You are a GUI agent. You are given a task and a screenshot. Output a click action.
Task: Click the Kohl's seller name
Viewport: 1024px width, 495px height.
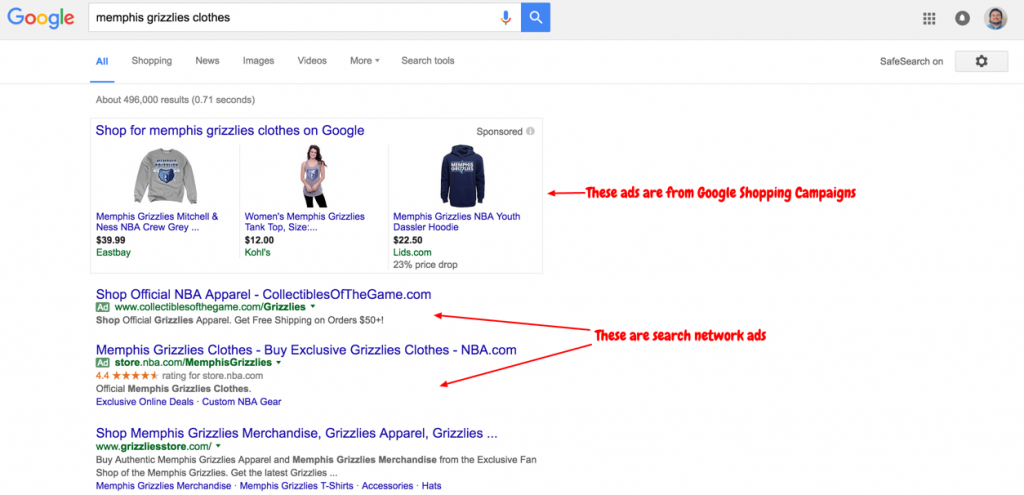[257, 252]
